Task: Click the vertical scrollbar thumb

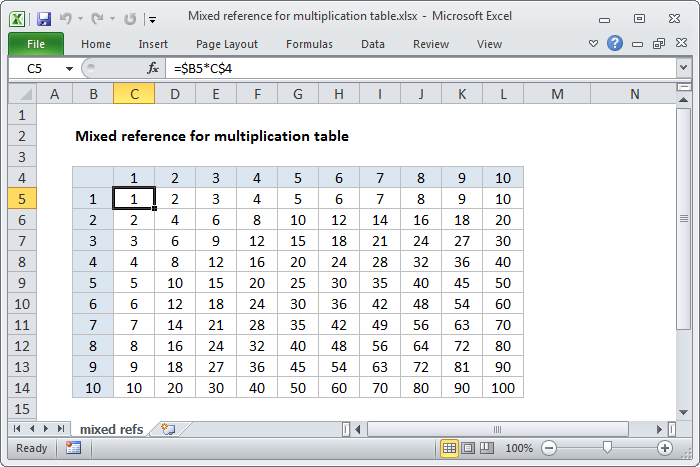Action: 683,219
